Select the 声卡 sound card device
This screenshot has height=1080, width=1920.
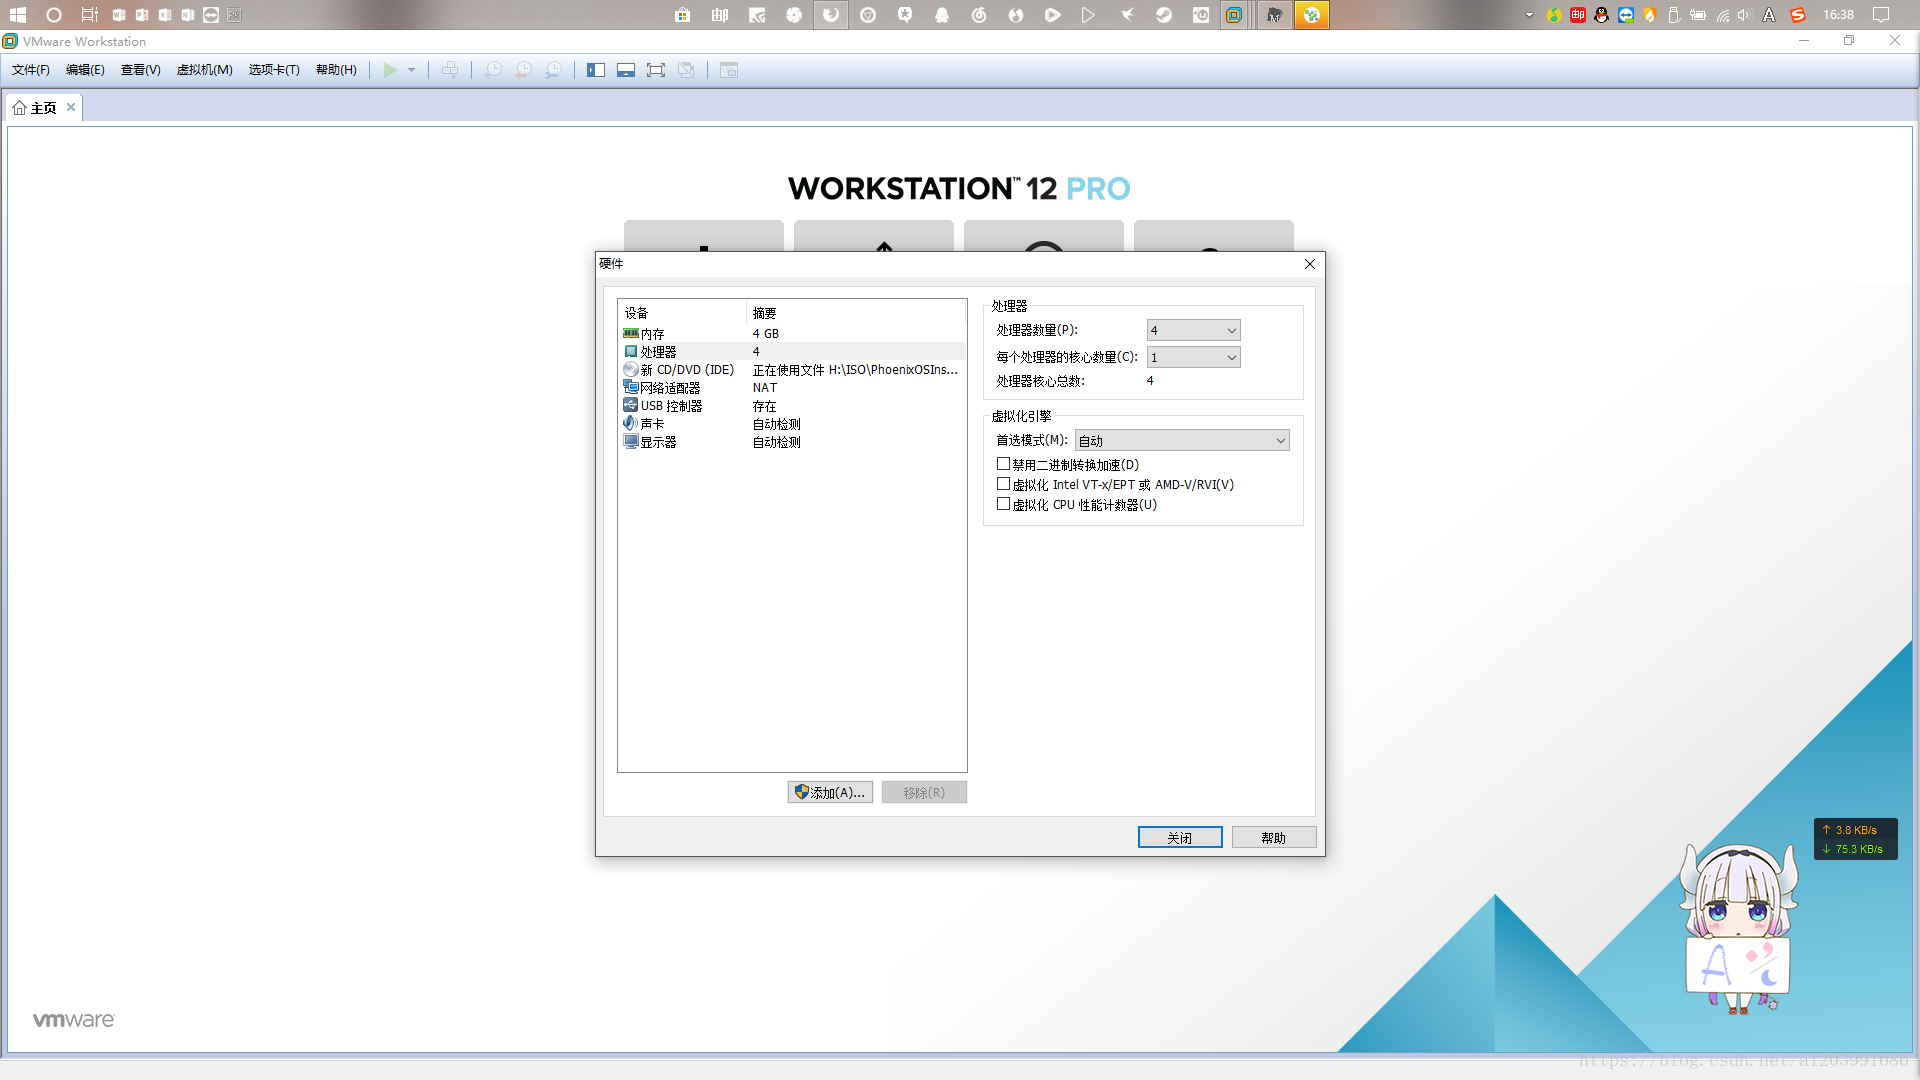[652, 424]
